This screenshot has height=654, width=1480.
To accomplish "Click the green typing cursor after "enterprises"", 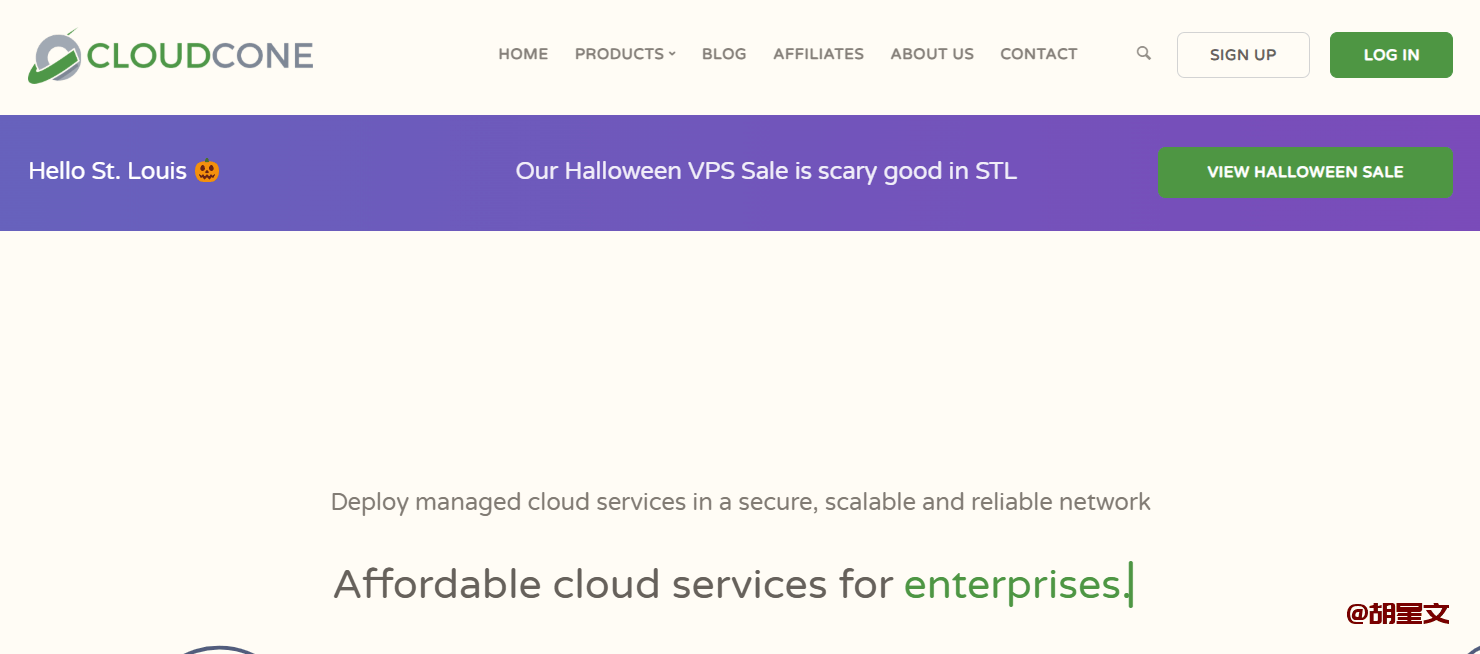I will (x=1131, y=584).
